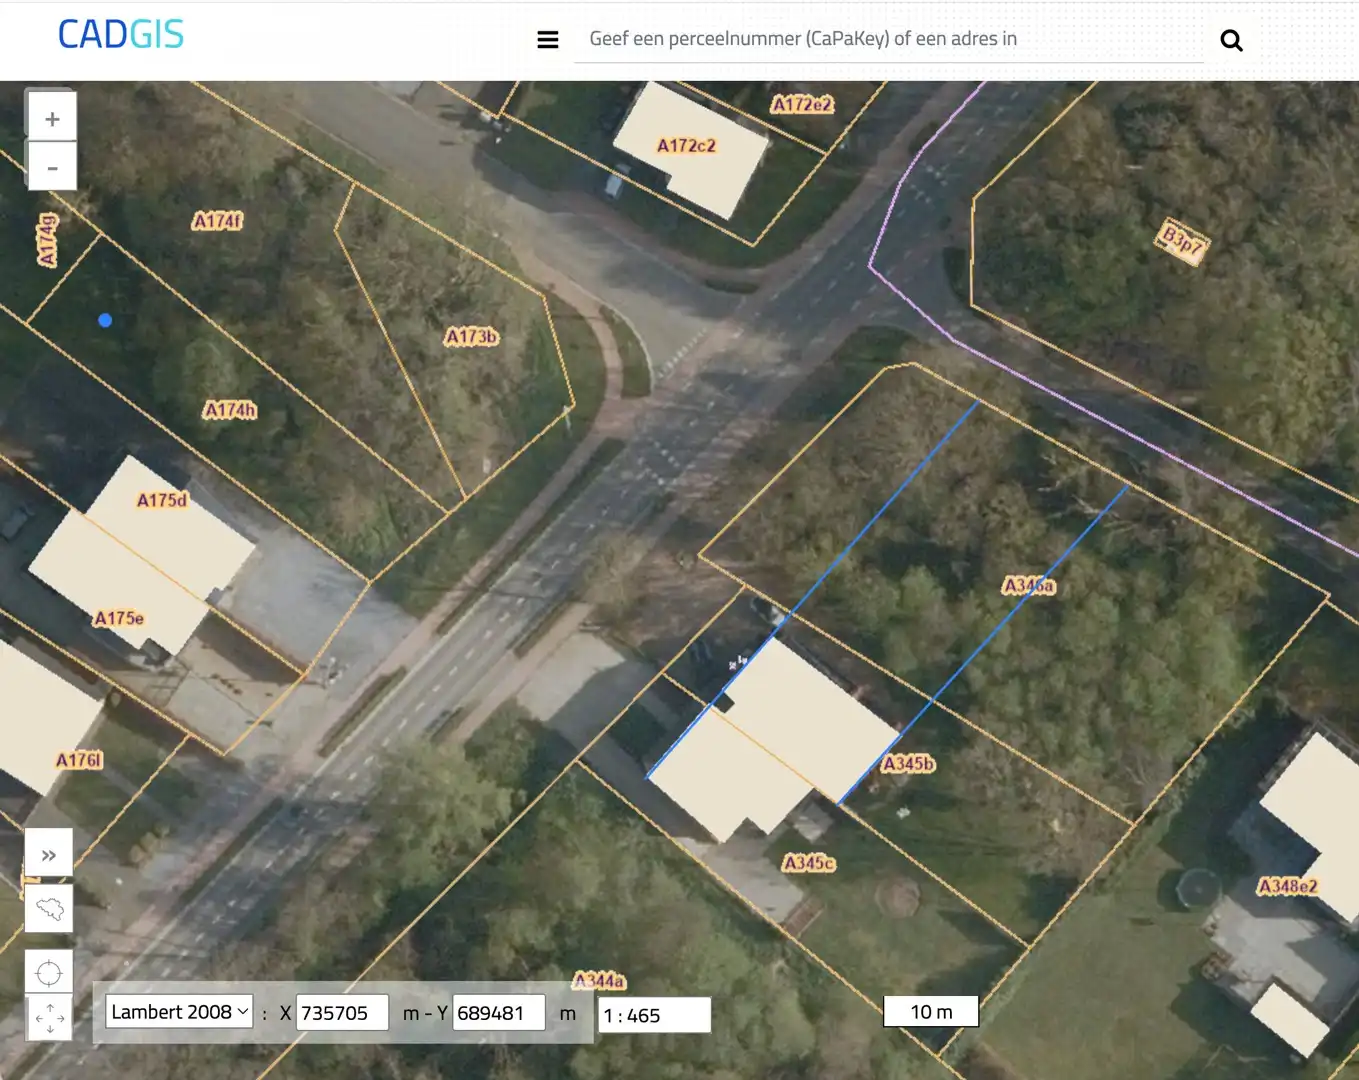
Task: Select building parcel A172c2
Action: [x=686, y=146]
